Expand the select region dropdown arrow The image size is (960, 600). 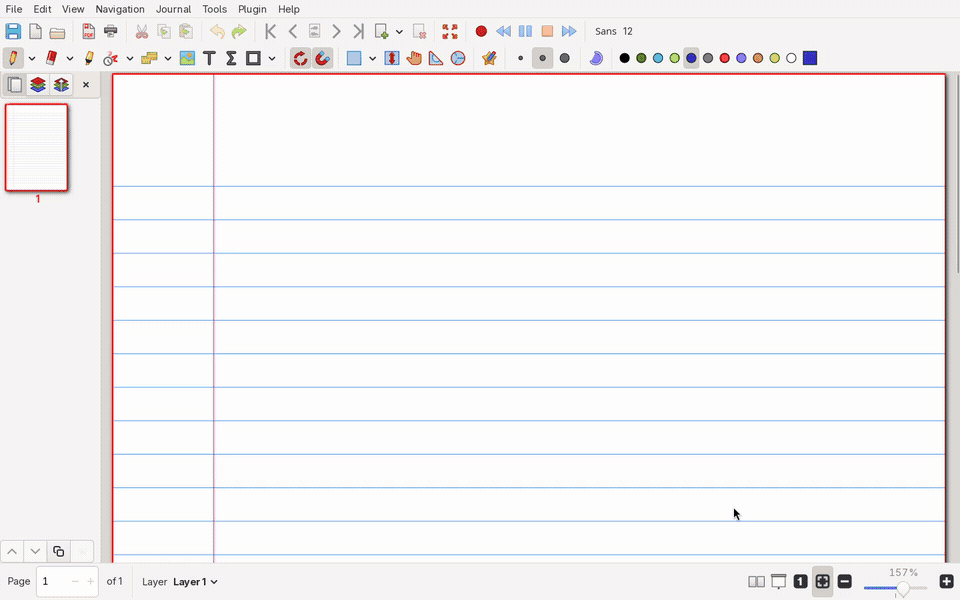coord(372,59)
